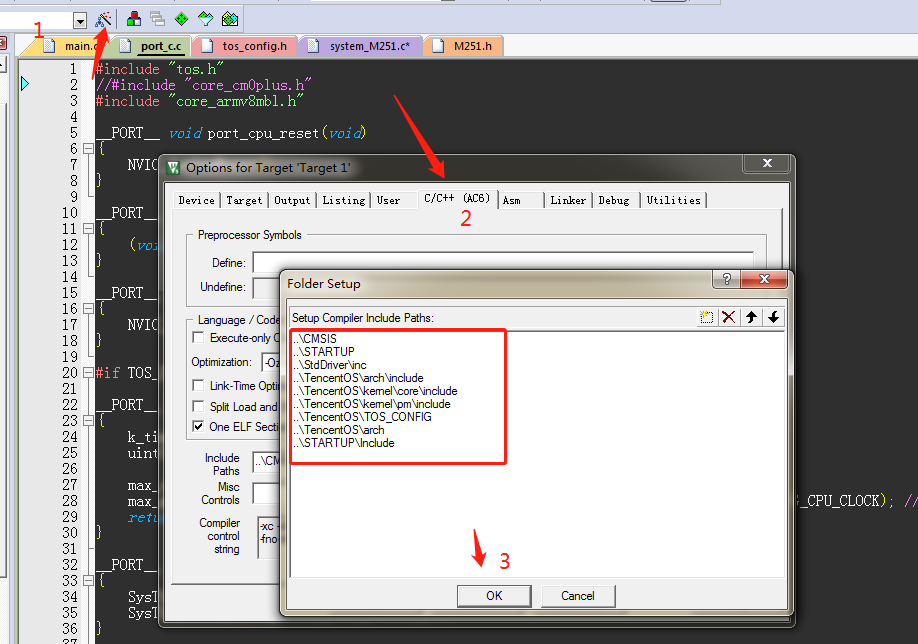Toggle the Execute-only Code checkbox

click(x=198, y=338)
